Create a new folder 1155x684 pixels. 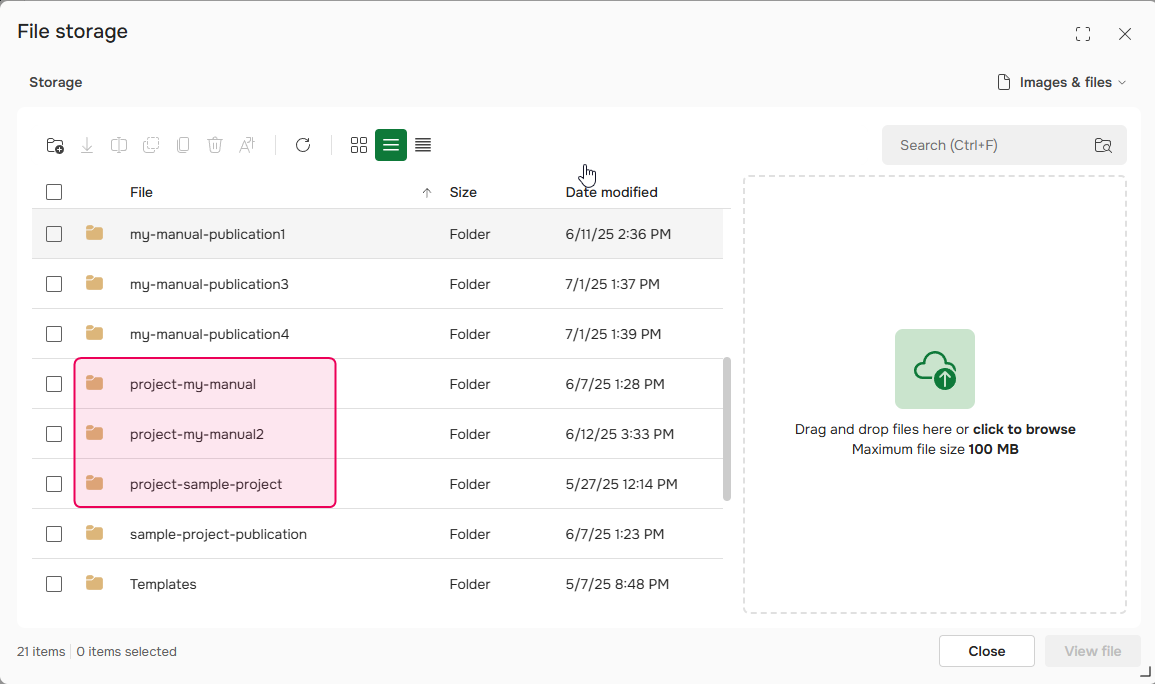click(55, 145)
